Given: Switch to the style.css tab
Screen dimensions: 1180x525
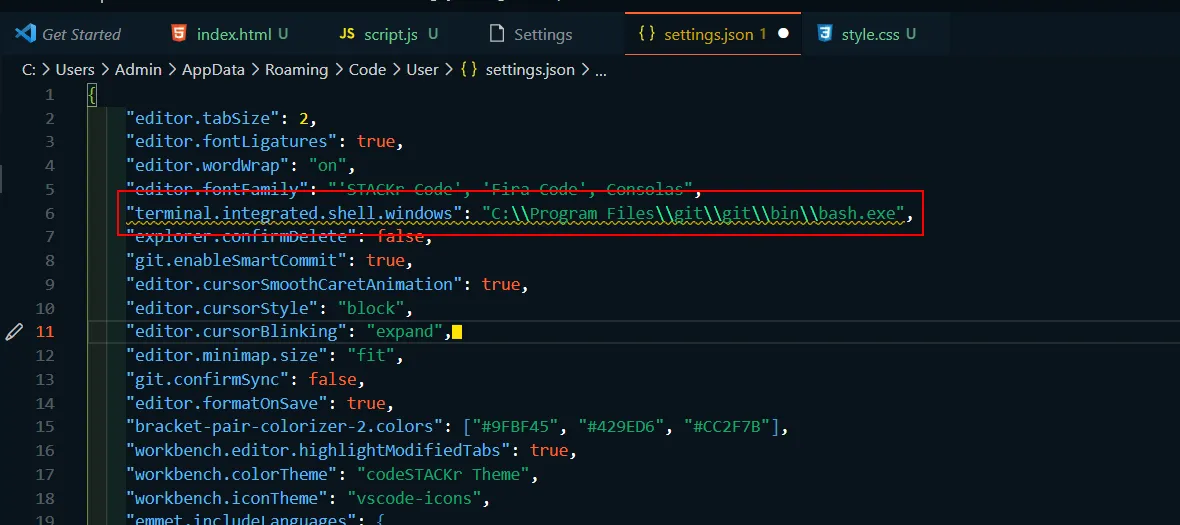Looking at the screenshot, I should tap(868, 34).
